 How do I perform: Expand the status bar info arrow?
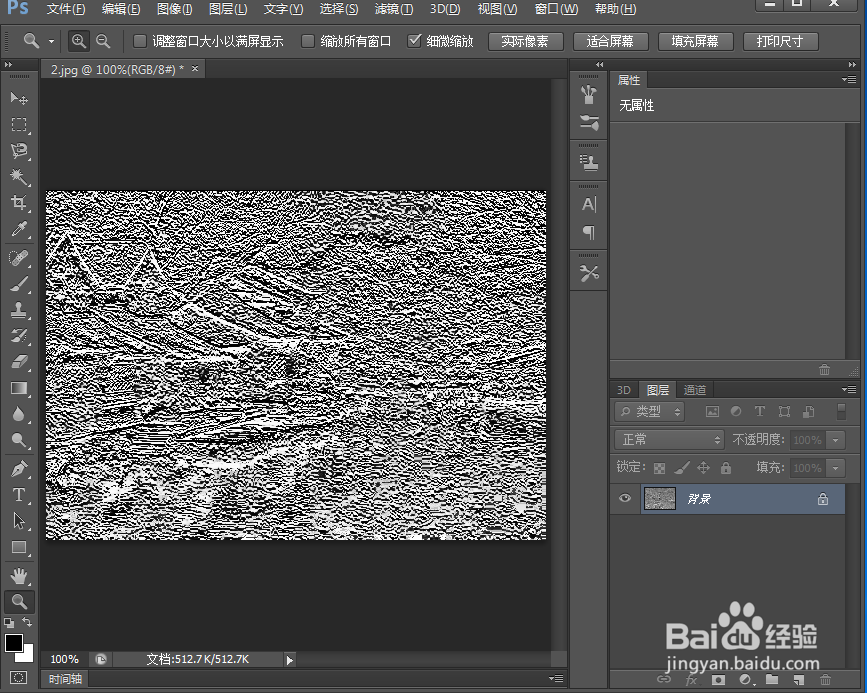pos(290,660)
